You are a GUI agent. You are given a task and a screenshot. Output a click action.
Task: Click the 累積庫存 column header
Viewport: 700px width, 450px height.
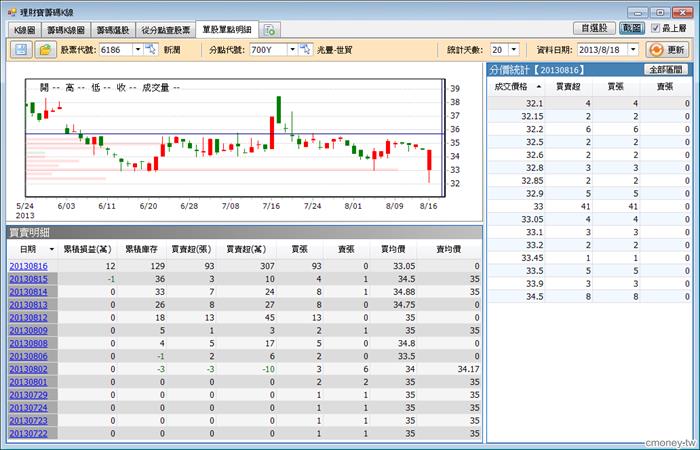(141, 250)
